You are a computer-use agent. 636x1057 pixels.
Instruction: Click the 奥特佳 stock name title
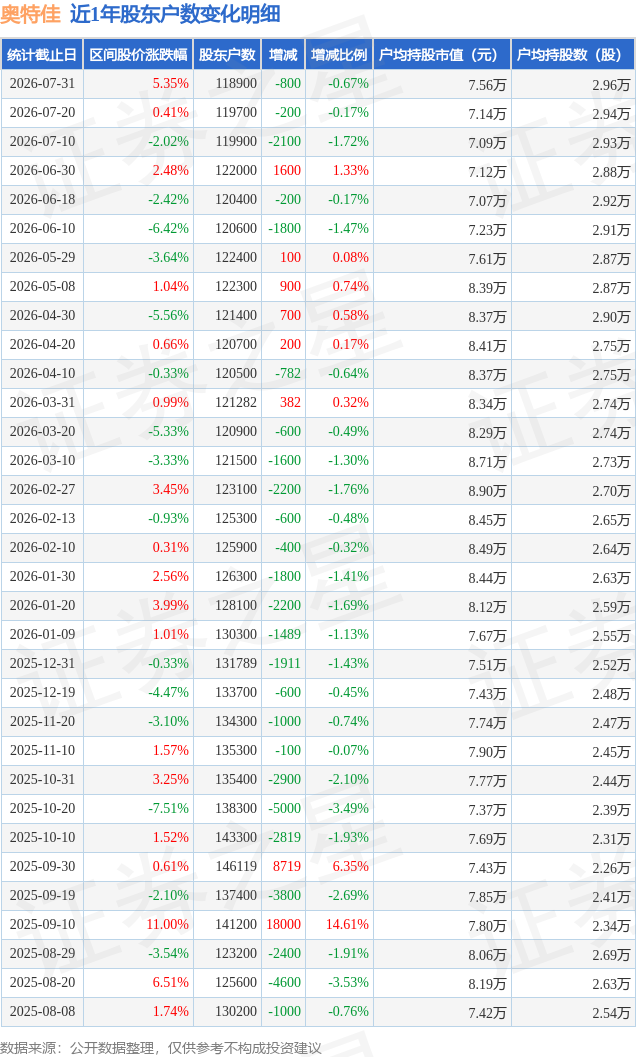[30, 14]
